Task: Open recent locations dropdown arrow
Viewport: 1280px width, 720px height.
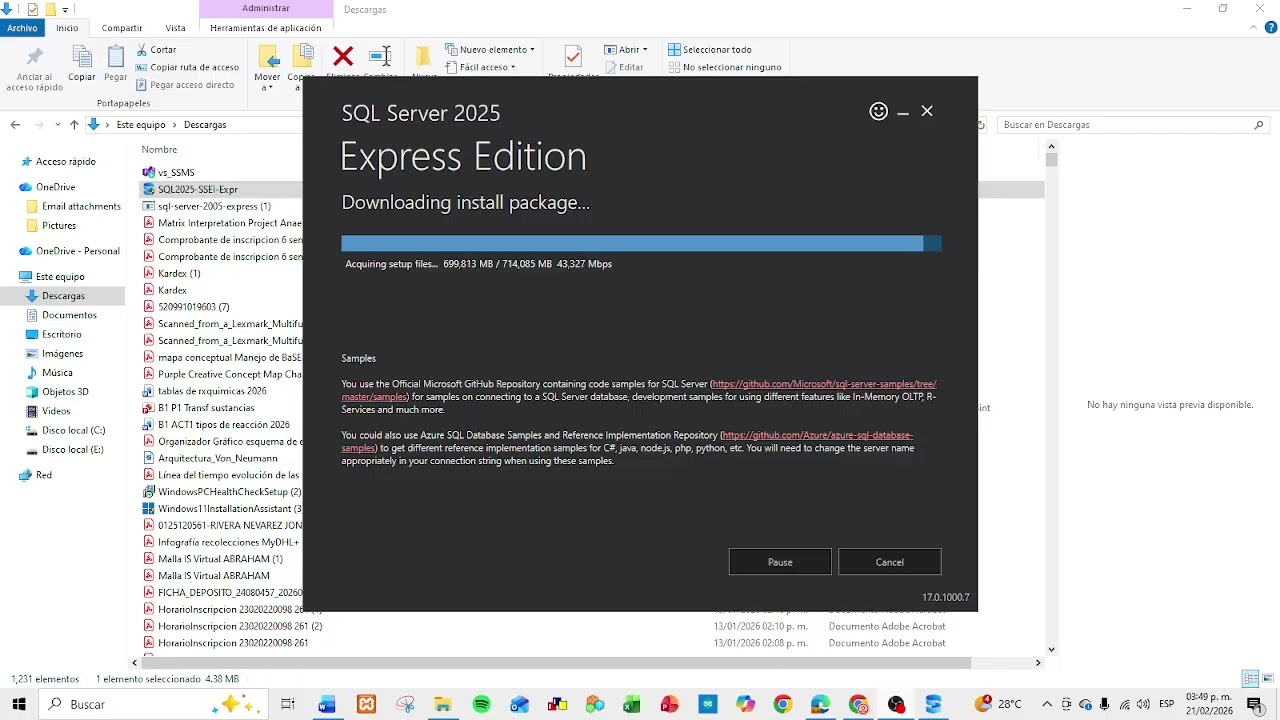Action: coord(58,125)
